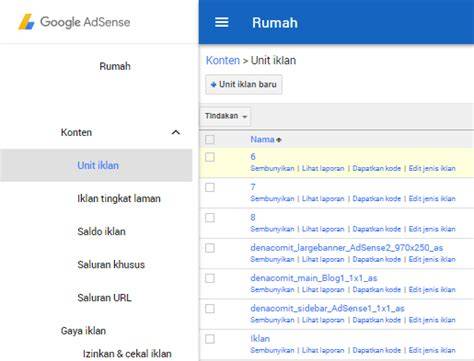Click Edit jenis iklan under denacomit_main_Blog1 row
The height and width of the screenshot is (361, 474).
point(432,290)
